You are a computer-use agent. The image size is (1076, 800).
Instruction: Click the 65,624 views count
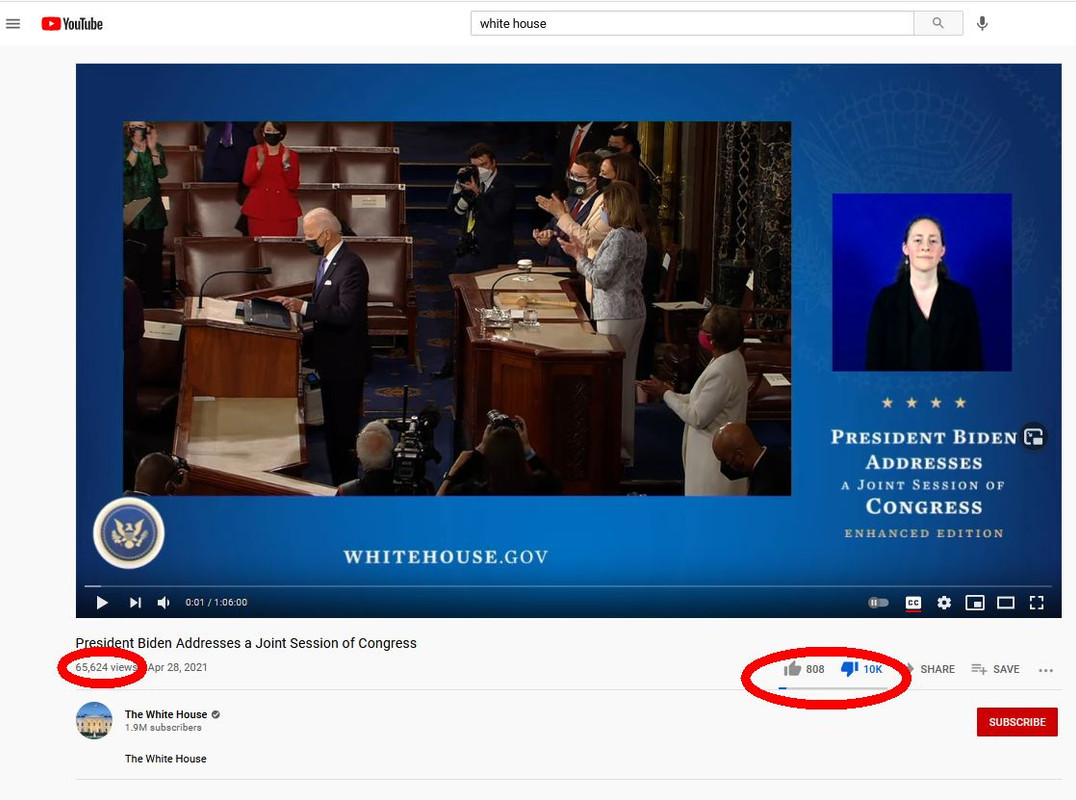pyautogui.click(x=106, y=667)
